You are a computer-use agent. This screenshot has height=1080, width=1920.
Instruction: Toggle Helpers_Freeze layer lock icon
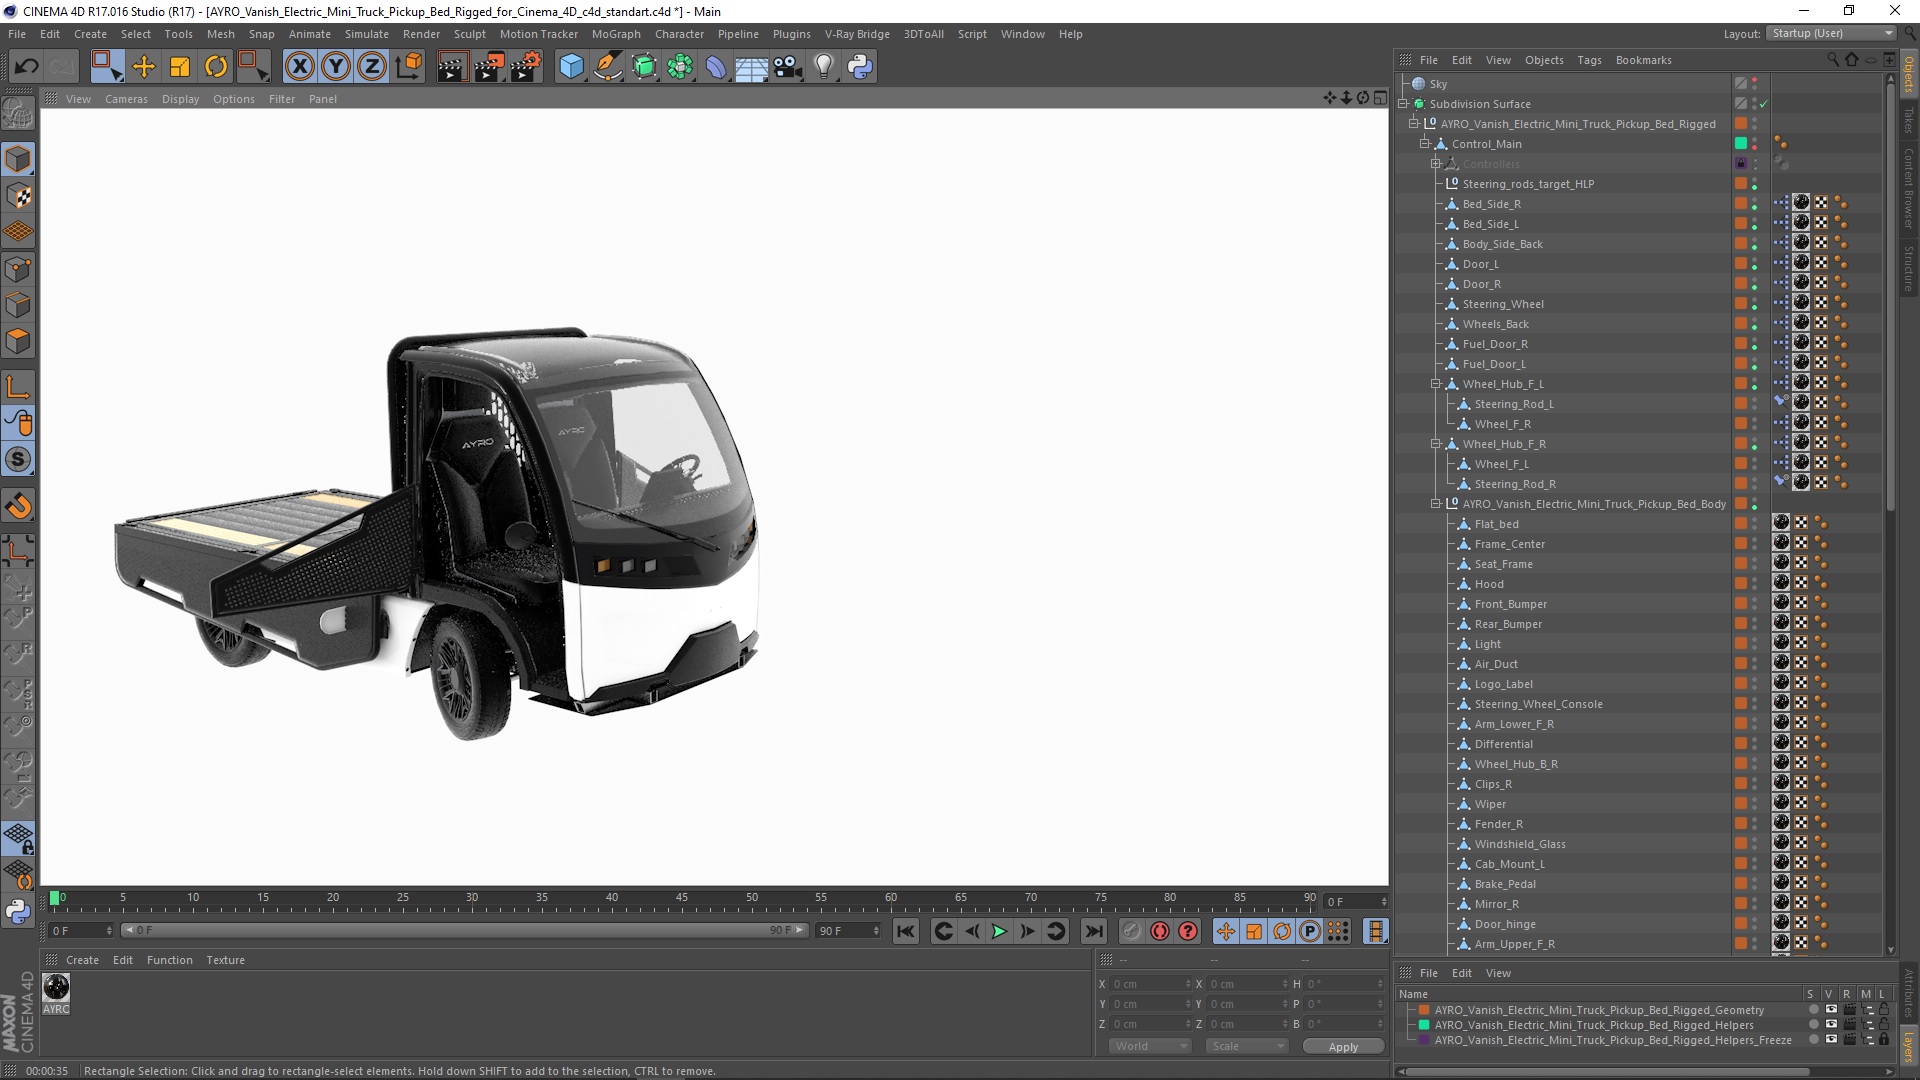point(1884,1040)
